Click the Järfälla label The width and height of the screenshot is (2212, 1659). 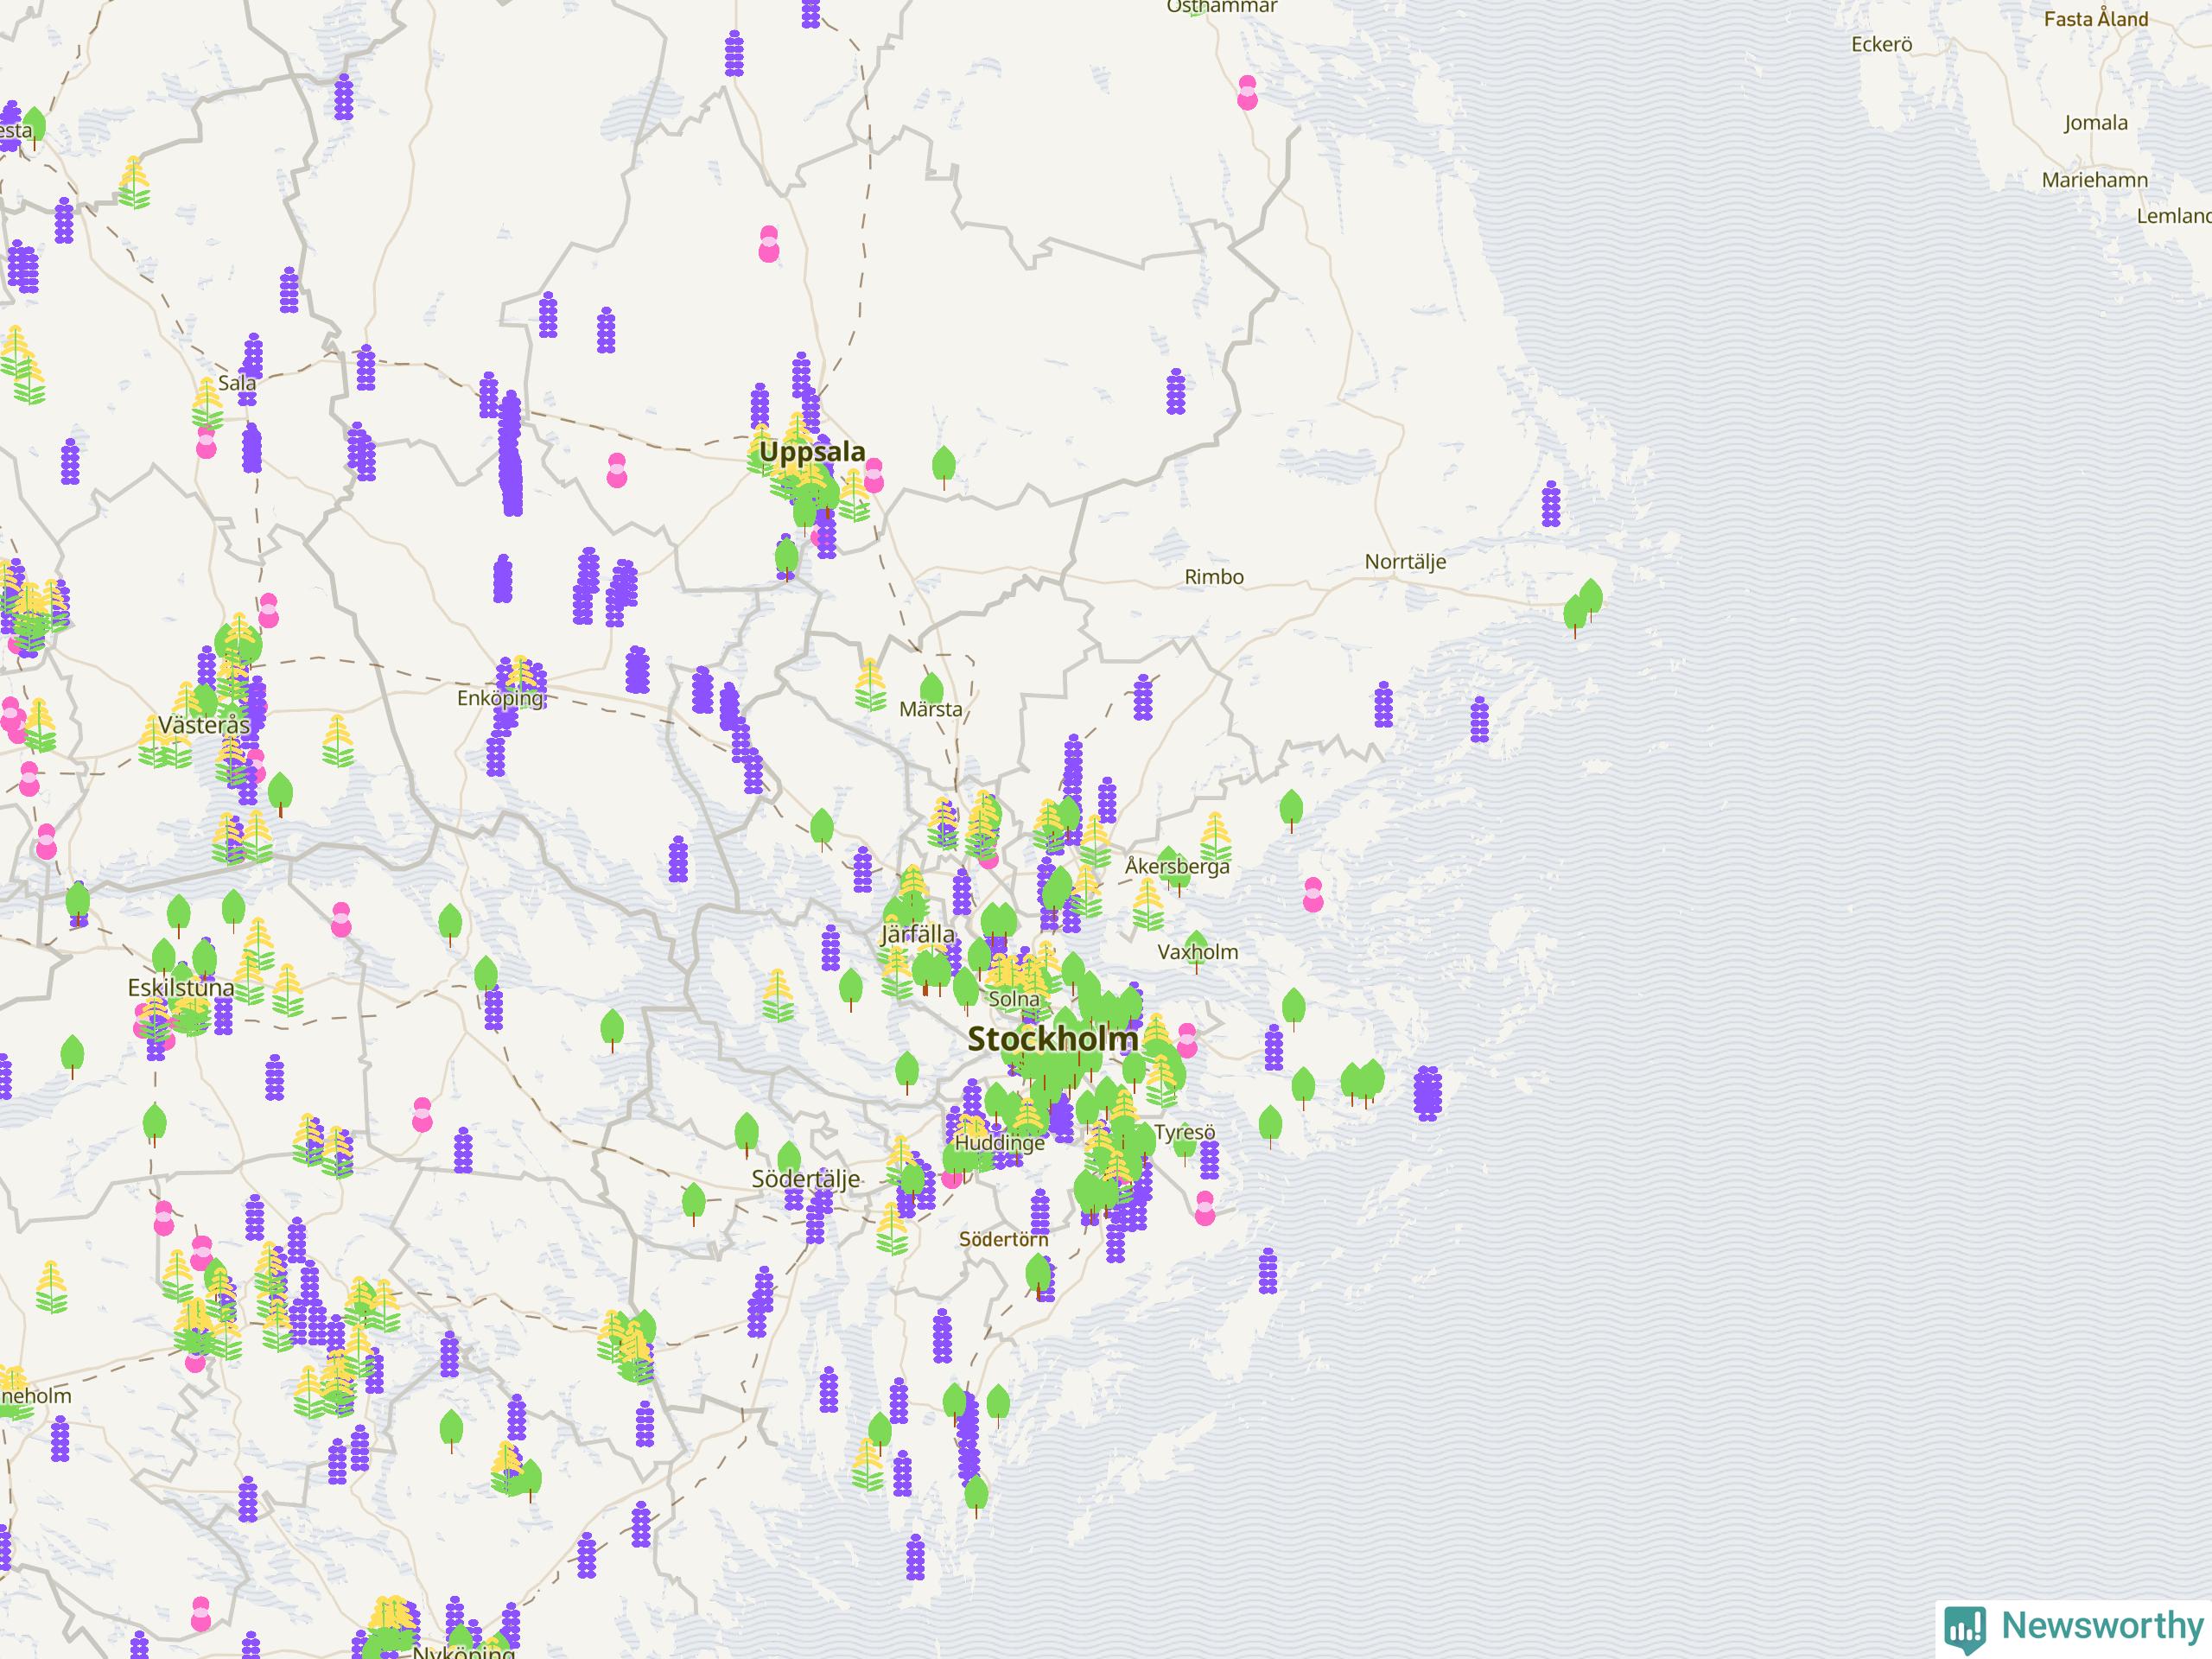tap(917, 935)
